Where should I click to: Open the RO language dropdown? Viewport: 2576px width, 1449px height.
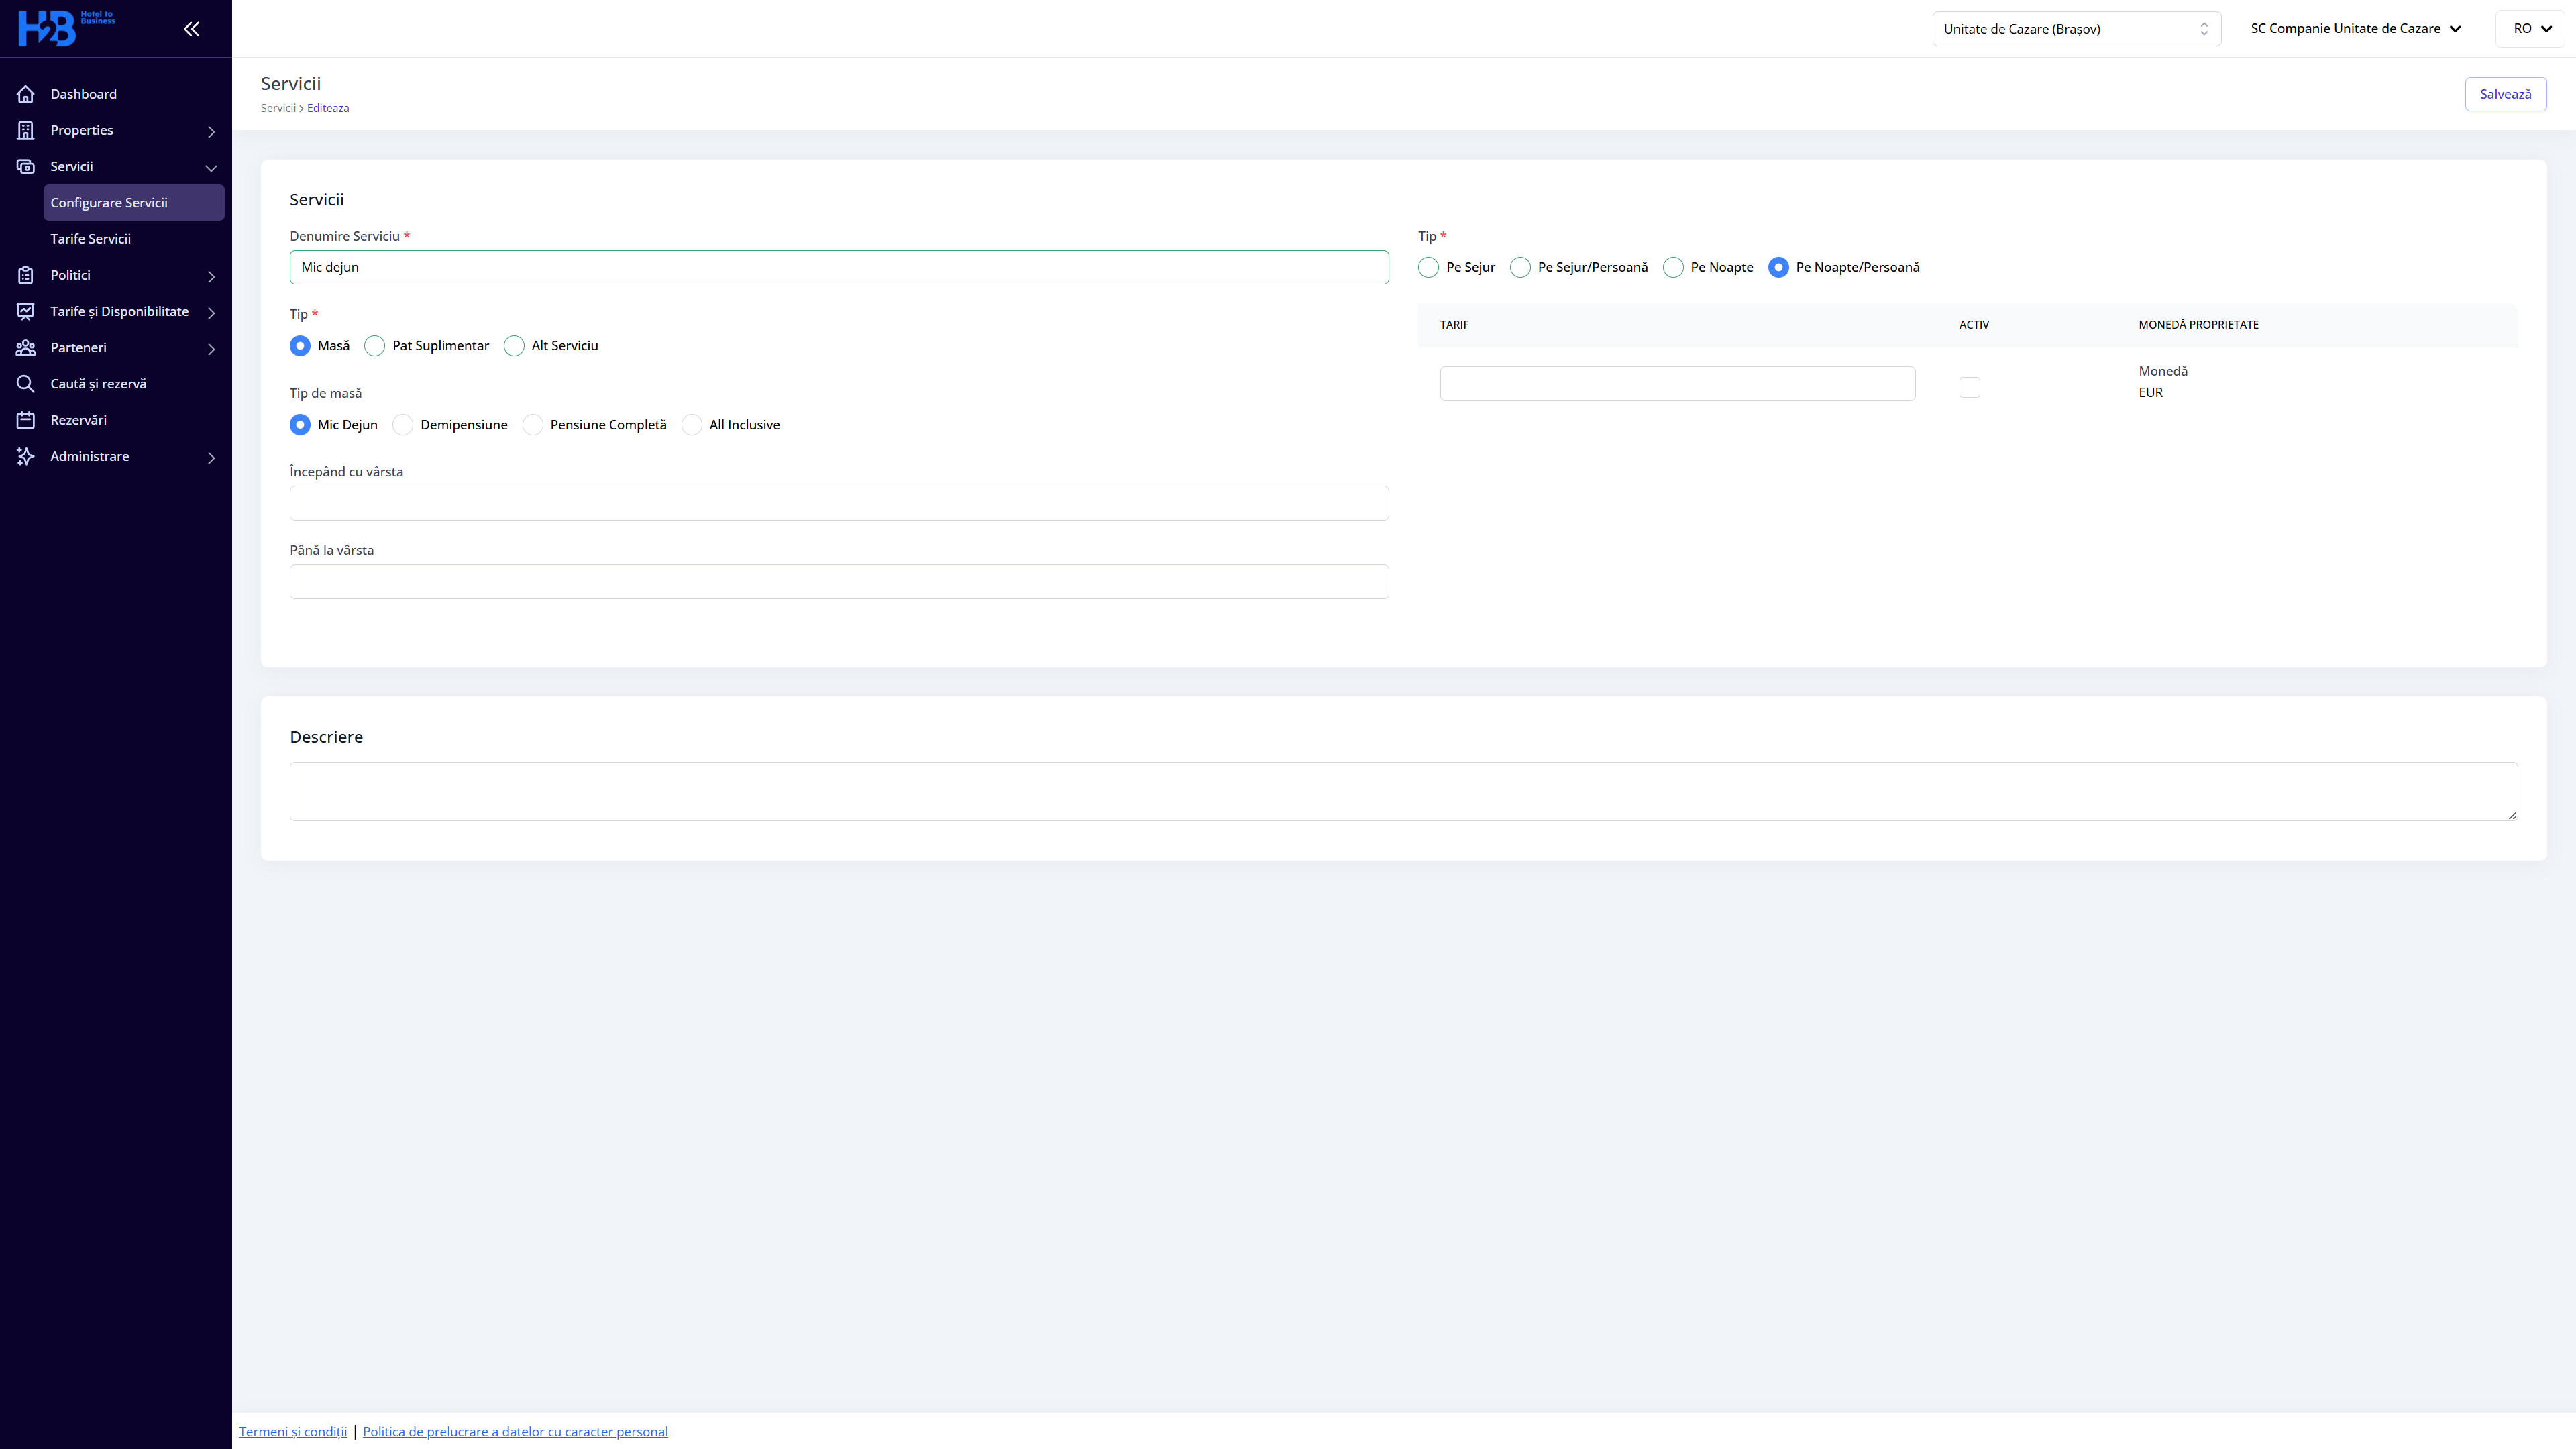point(2531,29)
